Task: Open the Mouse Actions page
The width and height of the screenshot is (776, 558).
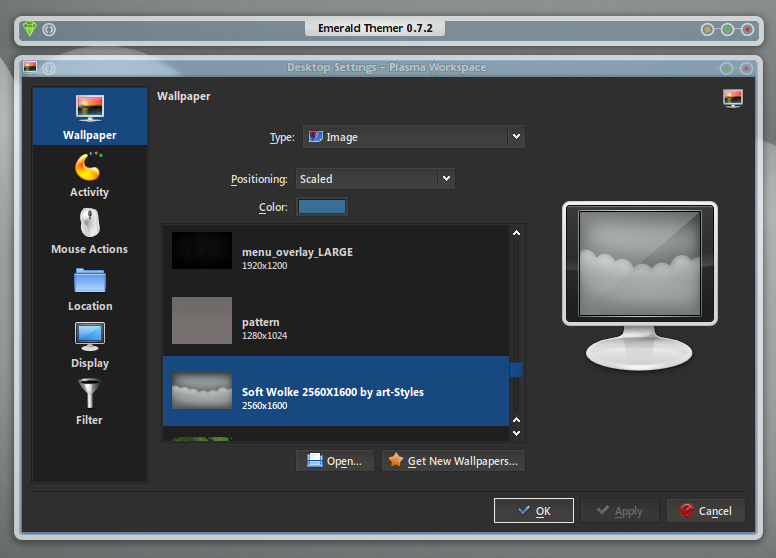Action: coord(90,231)
